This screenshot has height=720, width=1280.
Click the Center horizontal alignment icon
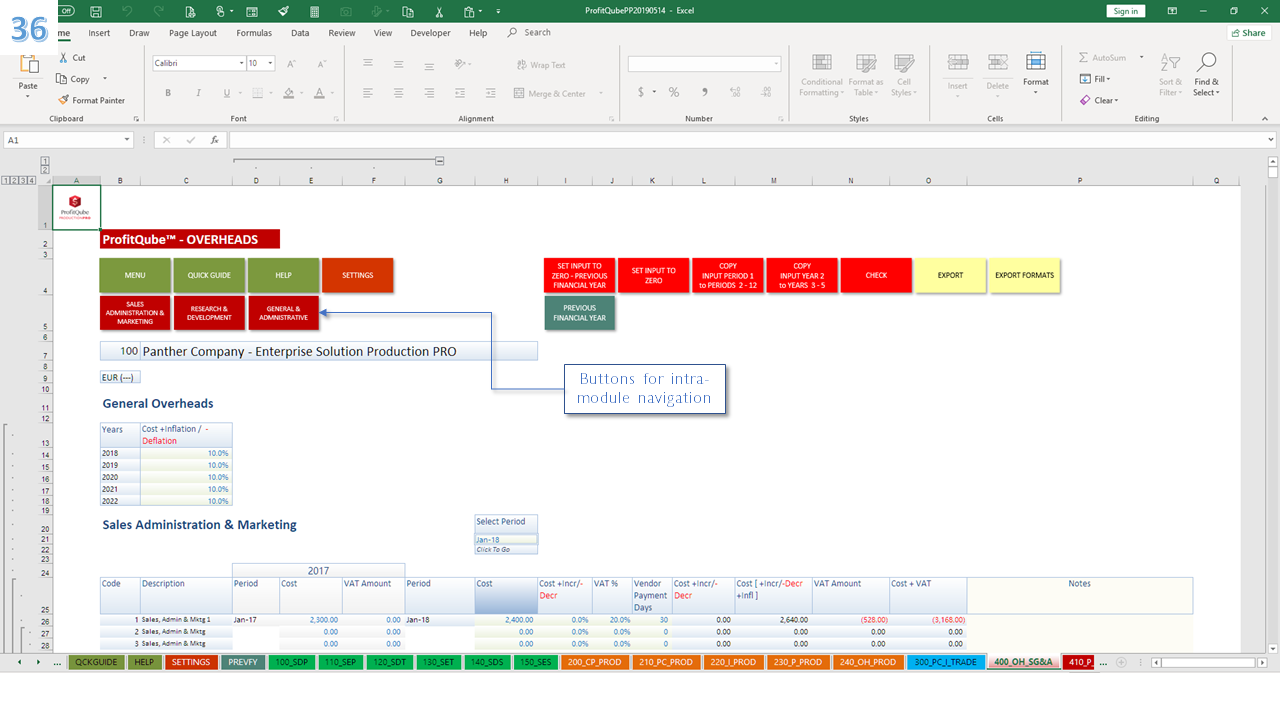tap(398, 93)
